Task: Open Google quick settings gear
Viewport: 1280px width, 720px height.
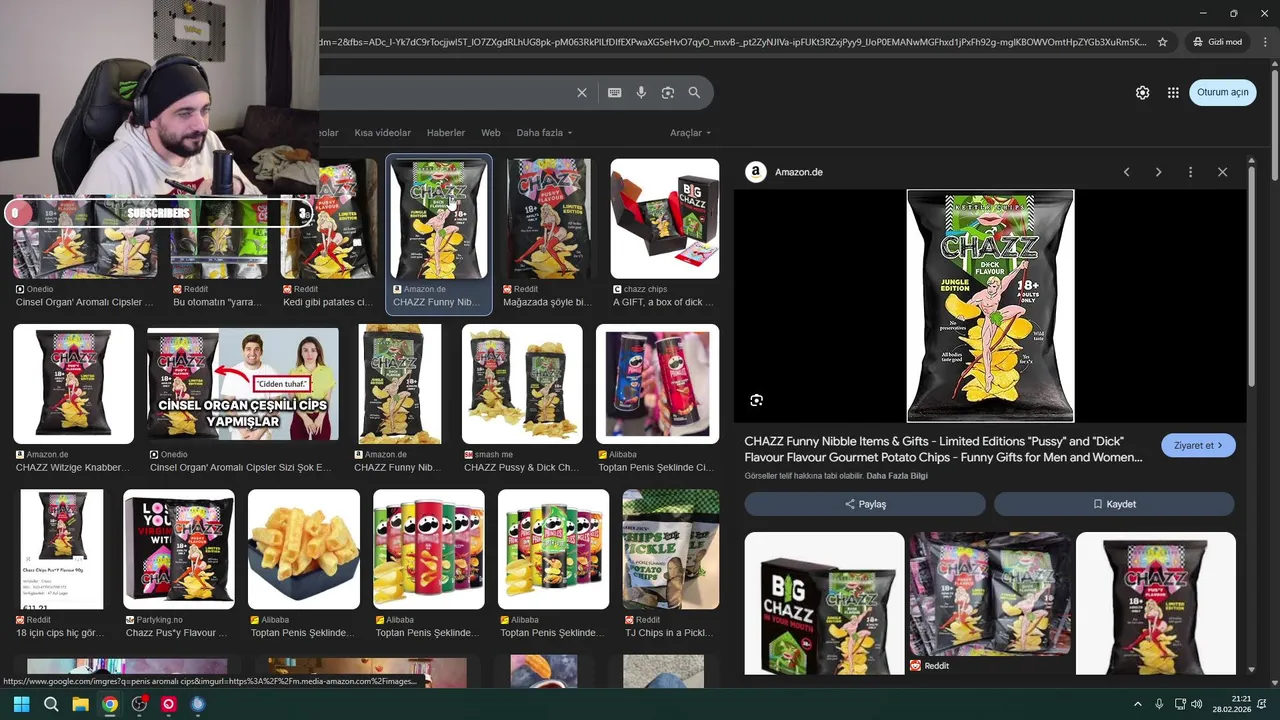Action: (x=1142, y=93)
